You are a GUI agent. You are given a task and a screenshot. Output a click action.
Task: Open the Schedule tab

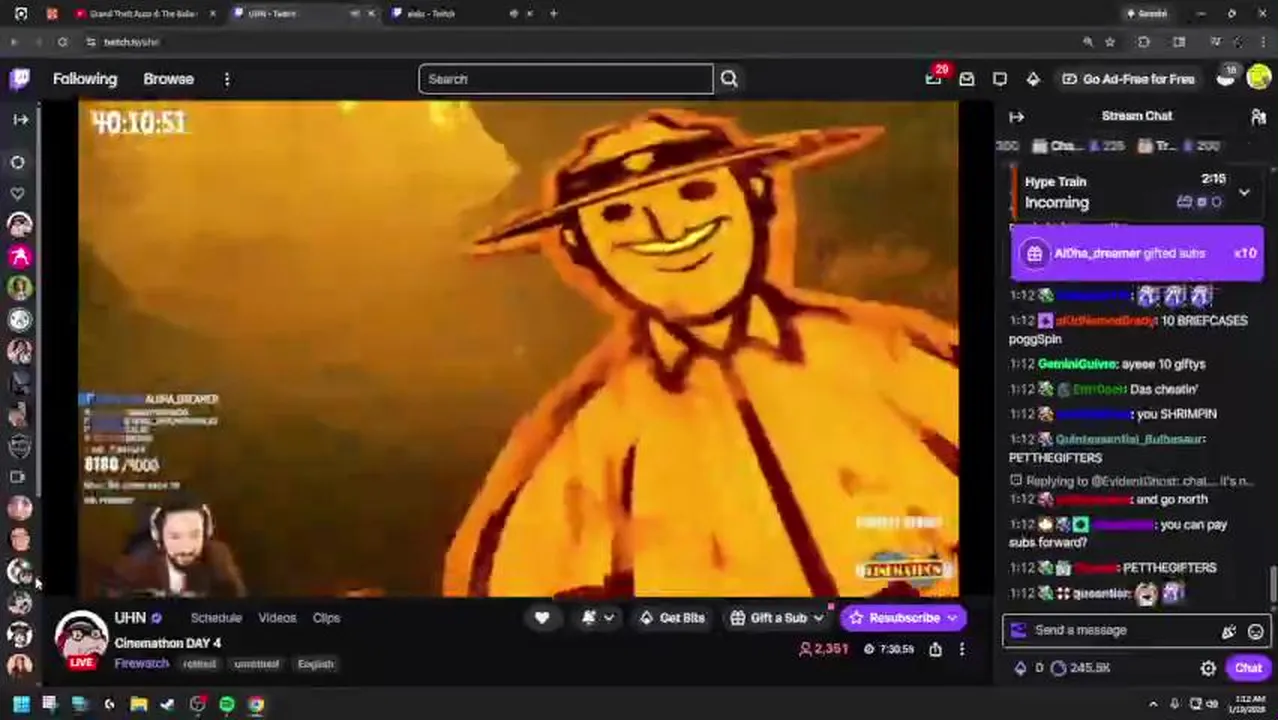(216, 618)
